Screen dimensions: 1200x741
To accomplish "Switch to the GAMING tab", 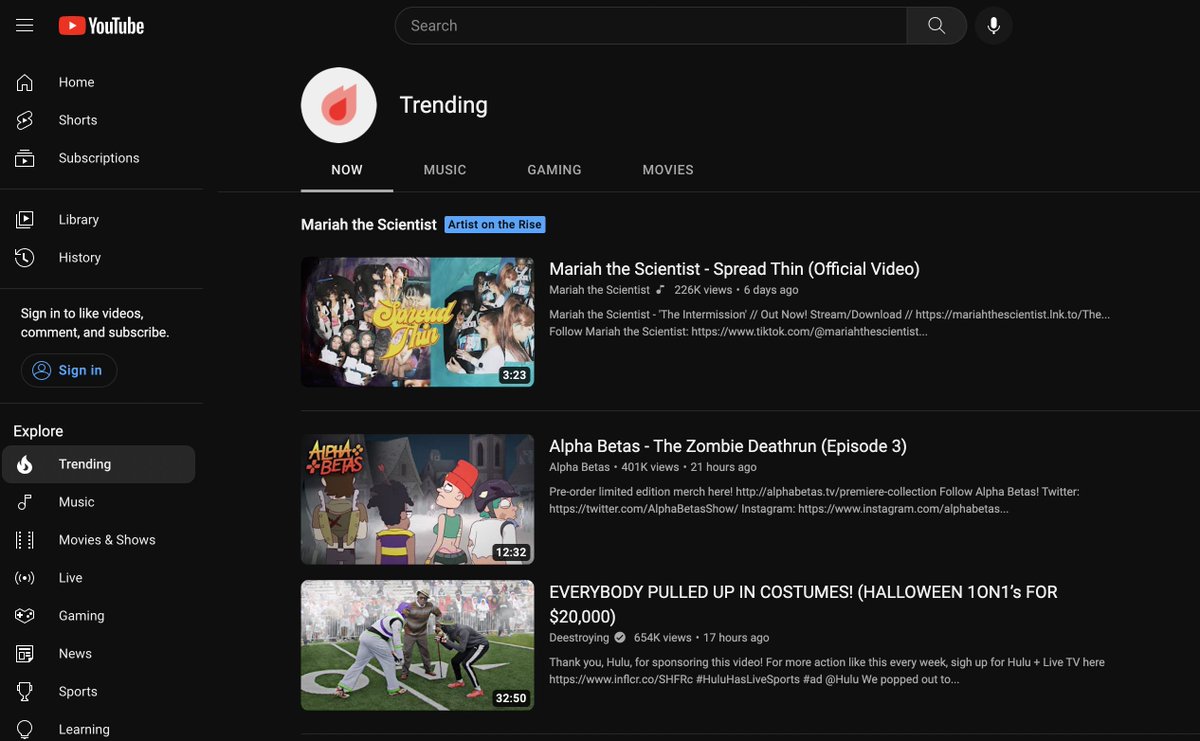I will click(554, 170).
